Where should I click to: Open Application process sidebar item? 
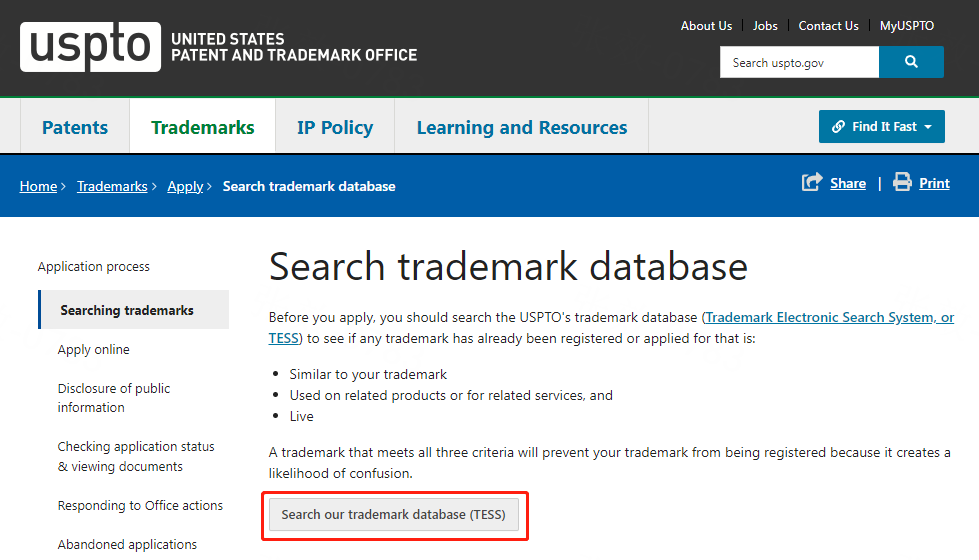(x=94, y=267)
